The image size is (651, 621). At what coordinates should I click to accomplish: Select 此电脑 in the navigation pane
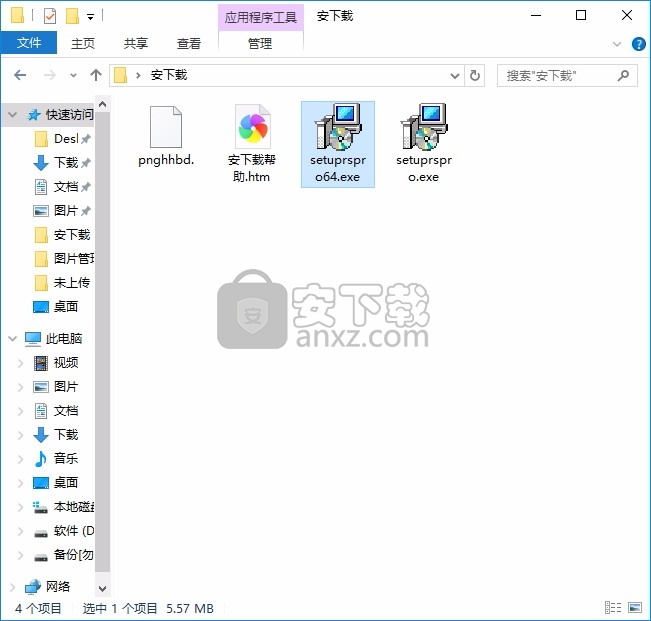tap(64, 339)
